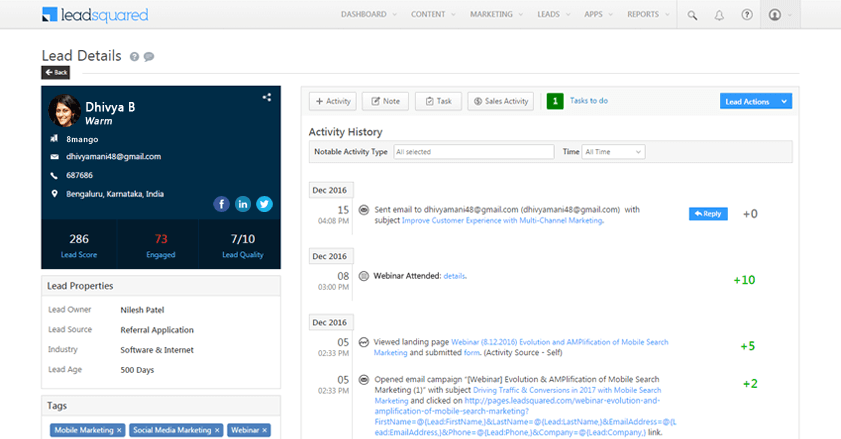
Task: Click the help icon beside Lead Details
Action: point(134,56)
